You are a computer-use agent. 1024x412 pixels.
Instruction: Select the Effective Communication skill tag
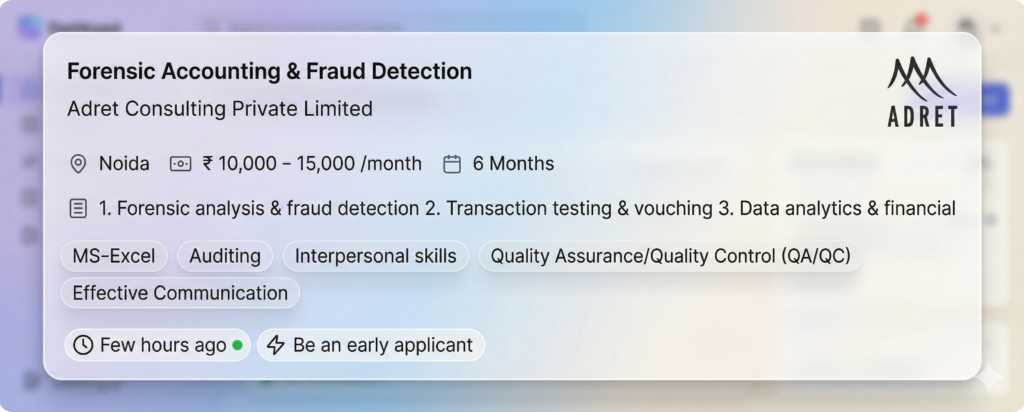[x=180, y=293]
